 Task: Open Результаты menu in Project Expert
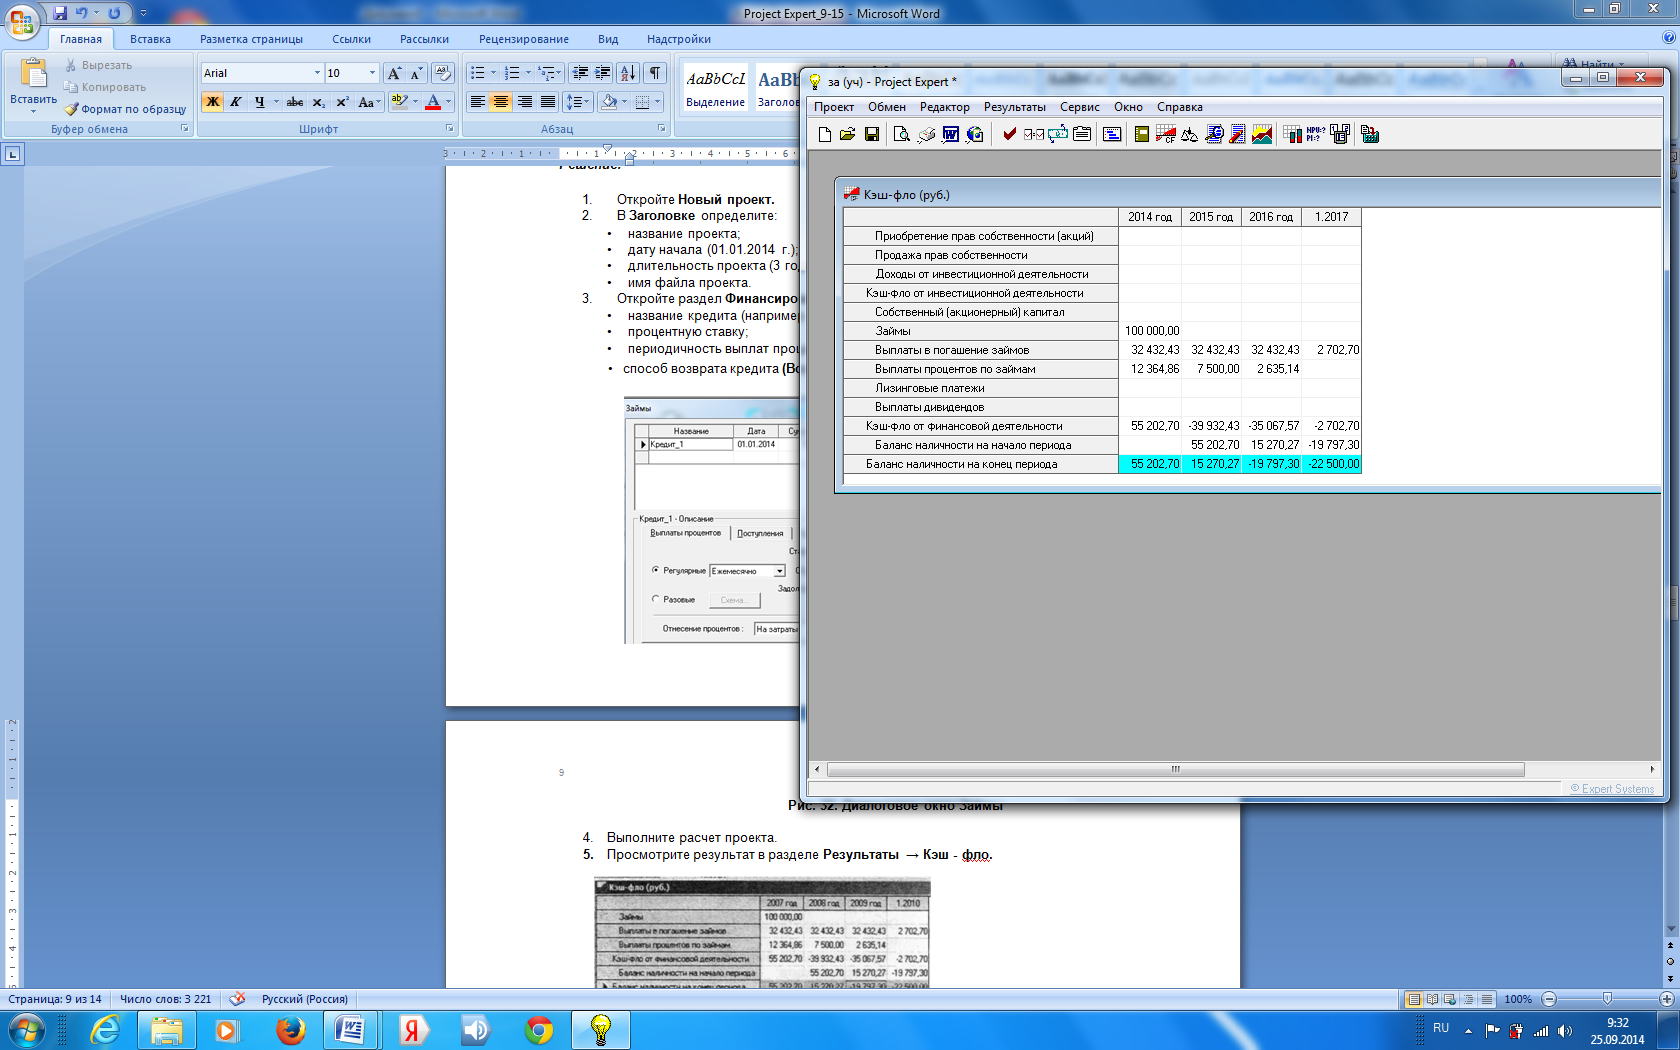(x=1014, y=107)
